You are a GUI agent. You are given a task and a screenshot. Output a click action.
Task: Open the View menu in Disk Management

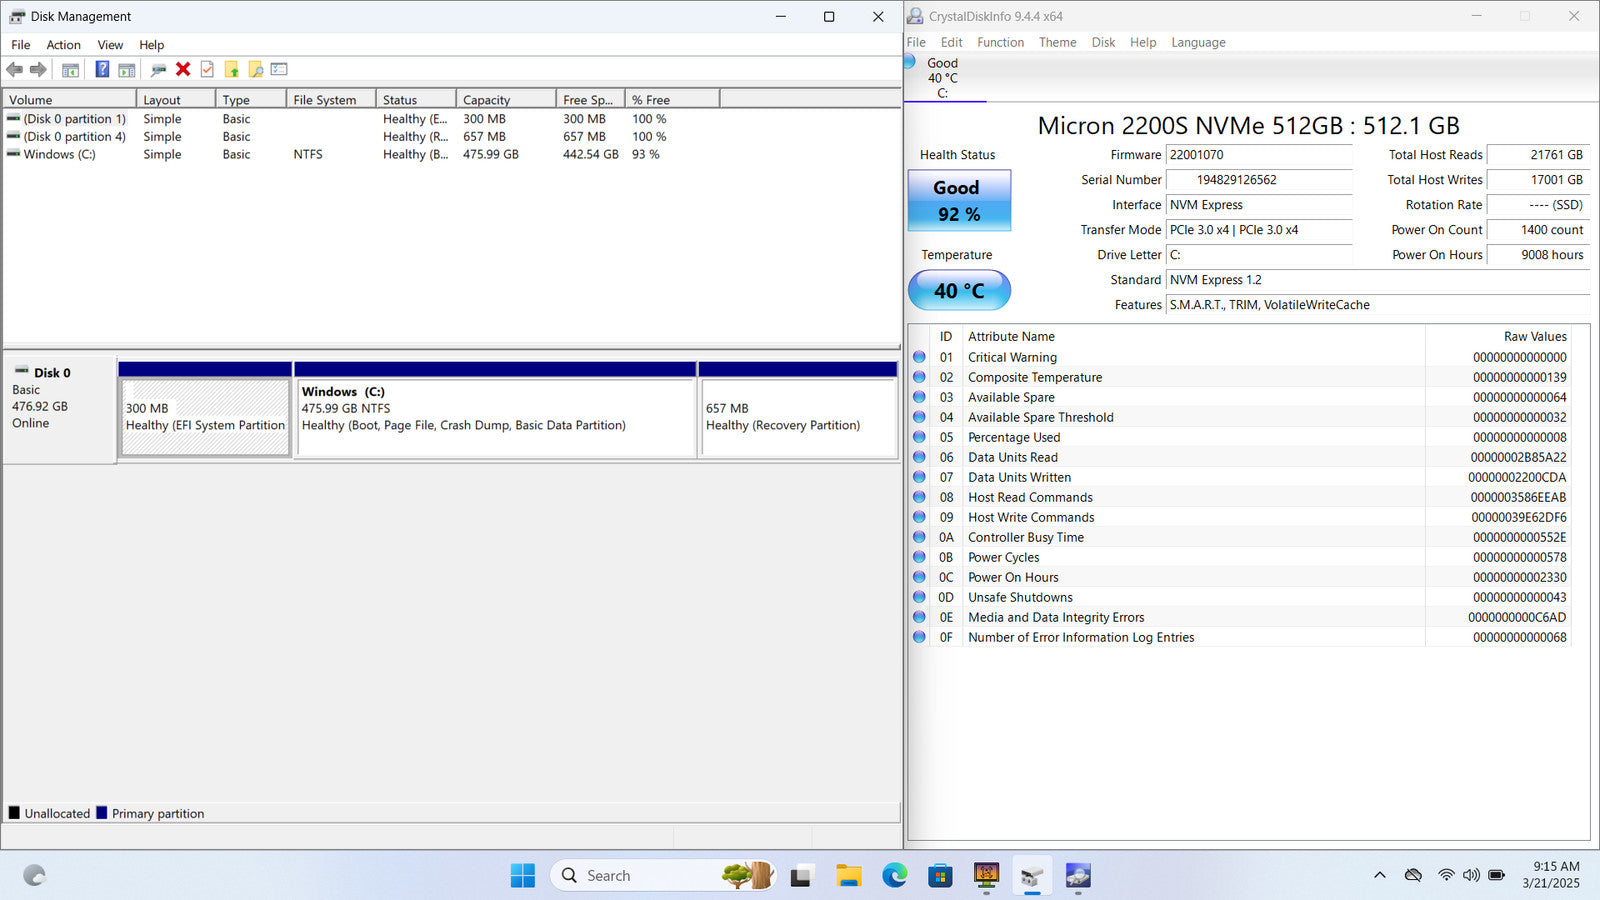click(x=110, y=45)
